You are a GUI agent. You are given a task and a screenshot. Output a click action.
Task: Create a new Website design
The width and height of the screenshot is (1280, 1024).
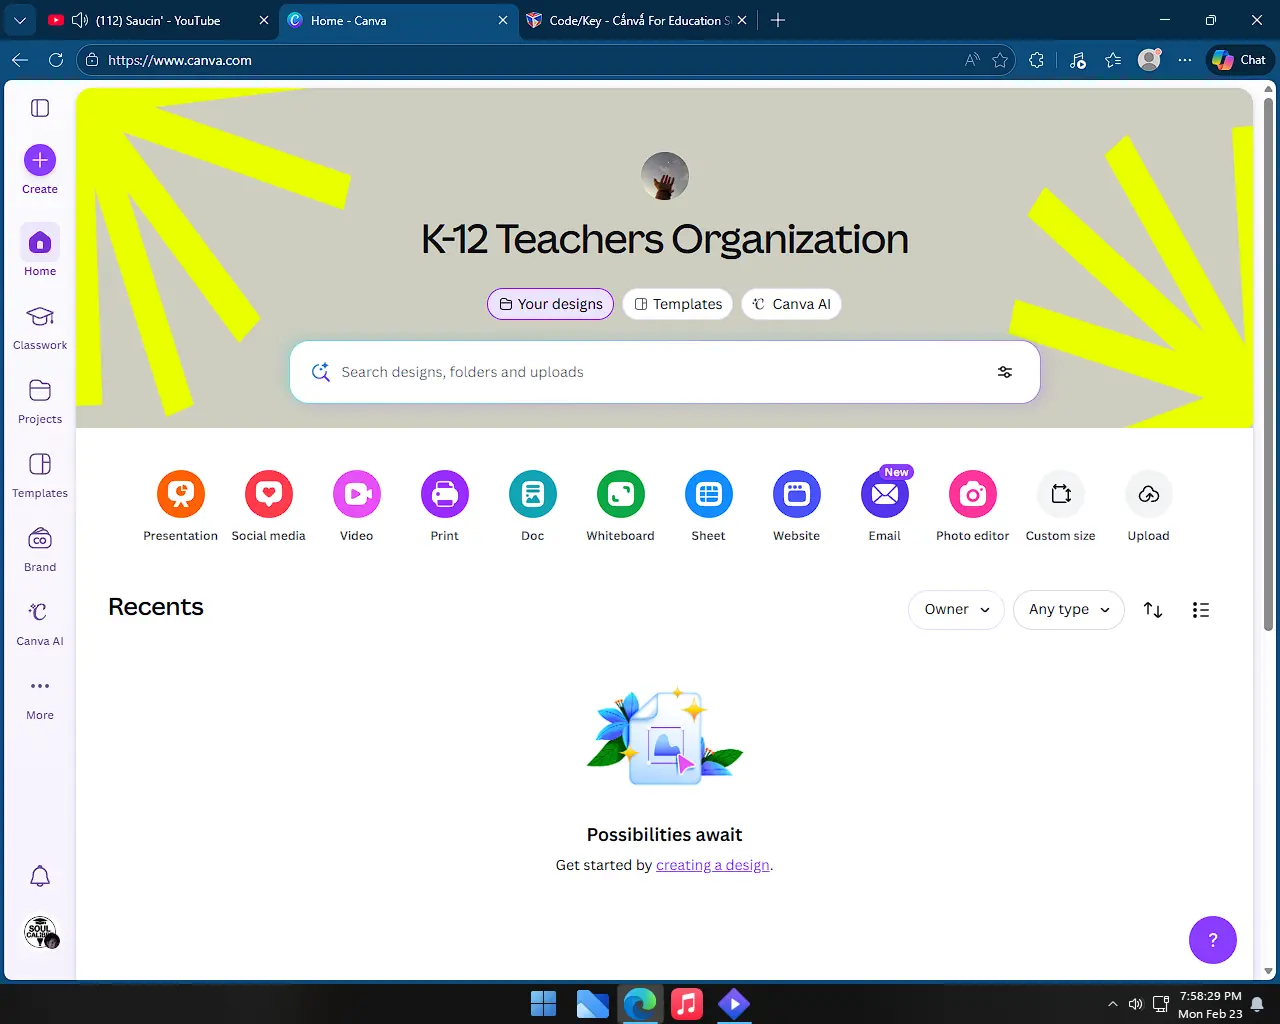[x=796, y=506]
